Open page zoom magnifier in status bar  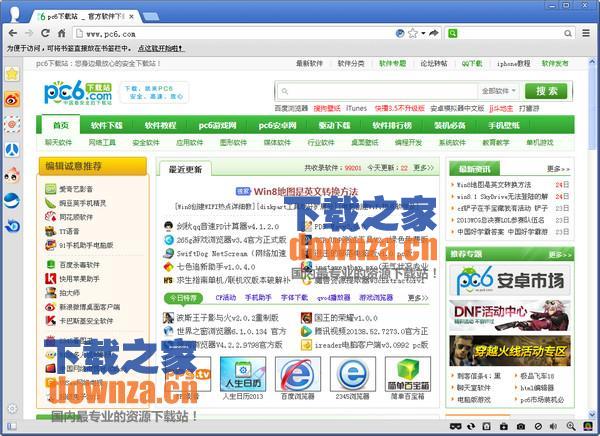[x=571, y=426]
